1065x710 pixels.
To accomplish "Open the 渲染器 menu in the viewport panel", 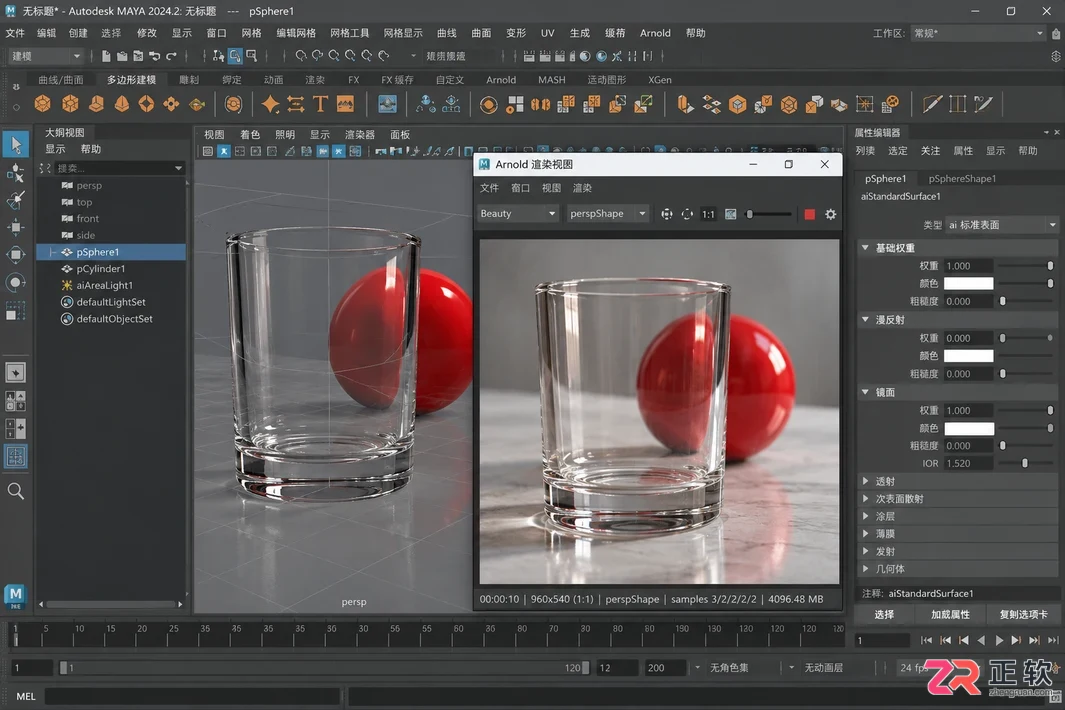I will [359, 135].
